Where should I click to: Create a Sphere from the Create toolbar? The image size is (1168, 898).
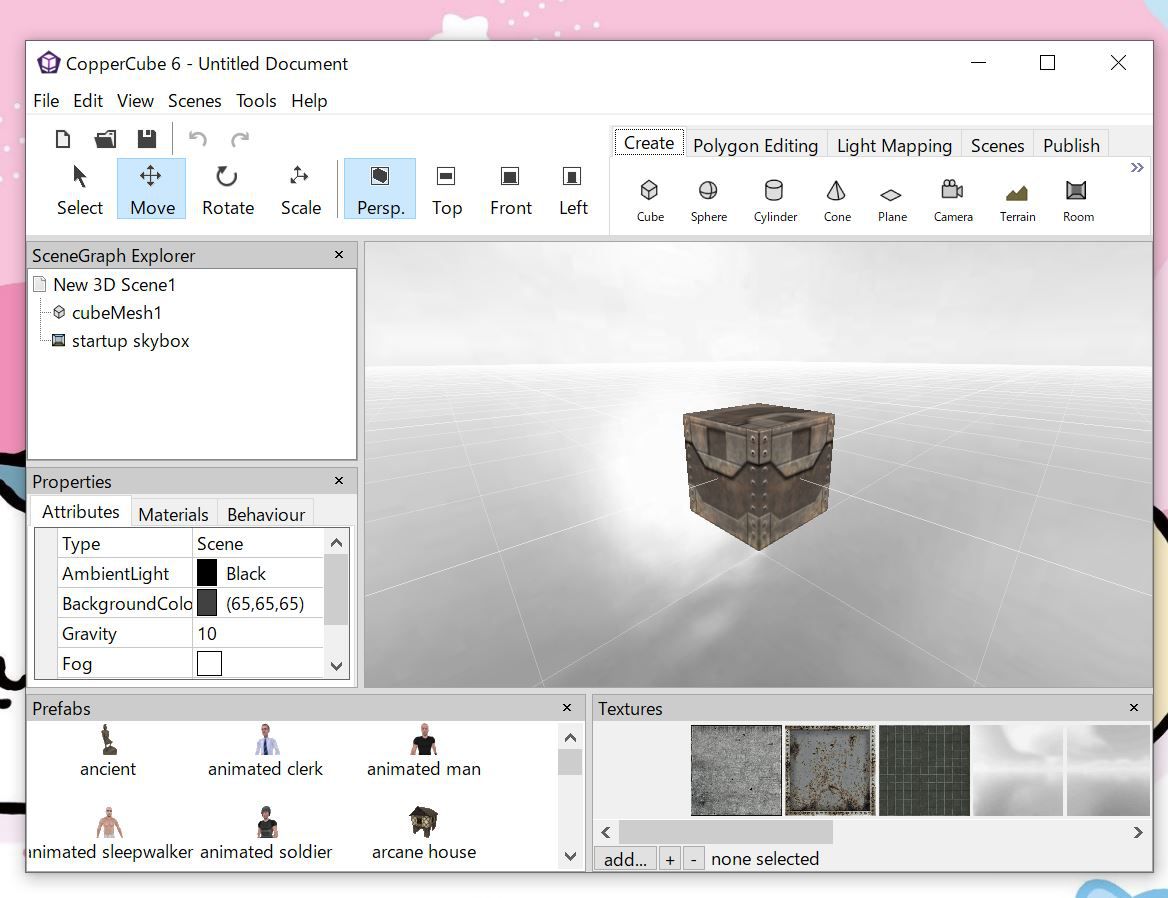[x=708, y=200]
